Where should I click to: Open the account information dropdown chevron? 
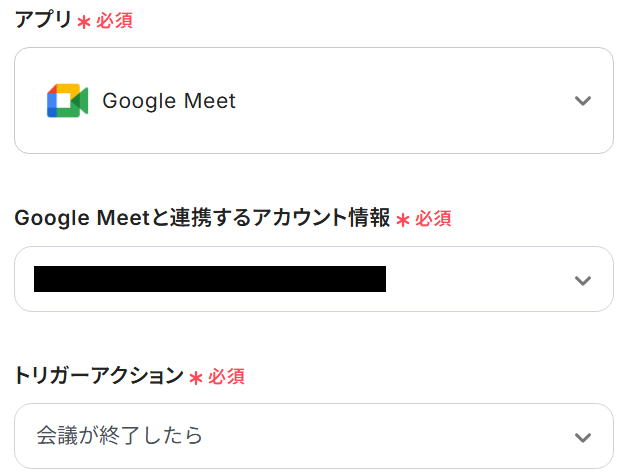[x=583, y=280]
